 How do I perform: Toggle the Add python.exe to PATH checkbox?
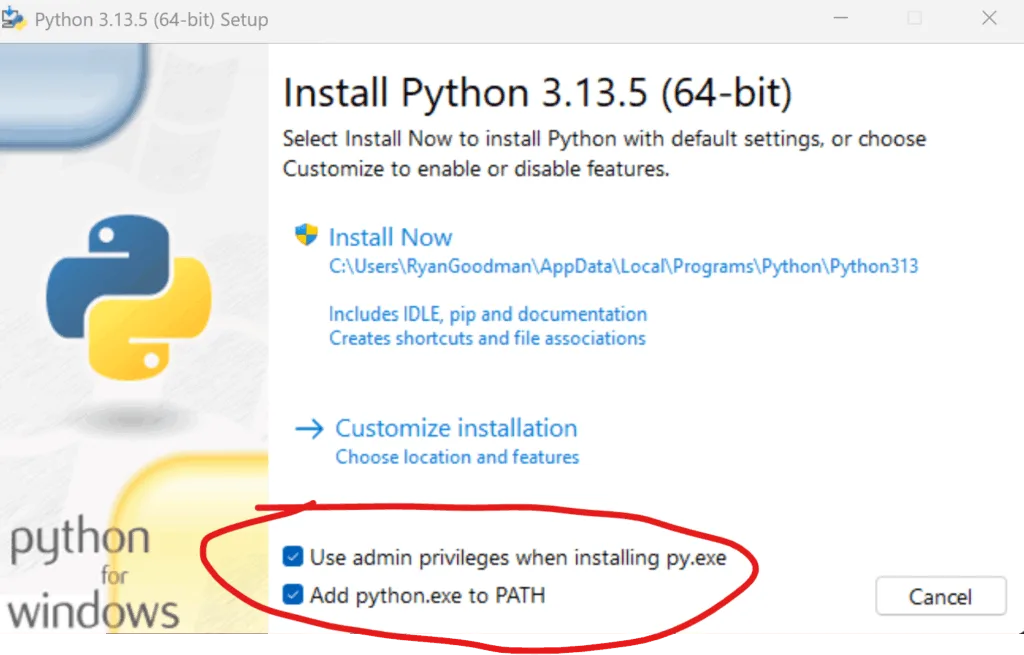tap(293, 594)
